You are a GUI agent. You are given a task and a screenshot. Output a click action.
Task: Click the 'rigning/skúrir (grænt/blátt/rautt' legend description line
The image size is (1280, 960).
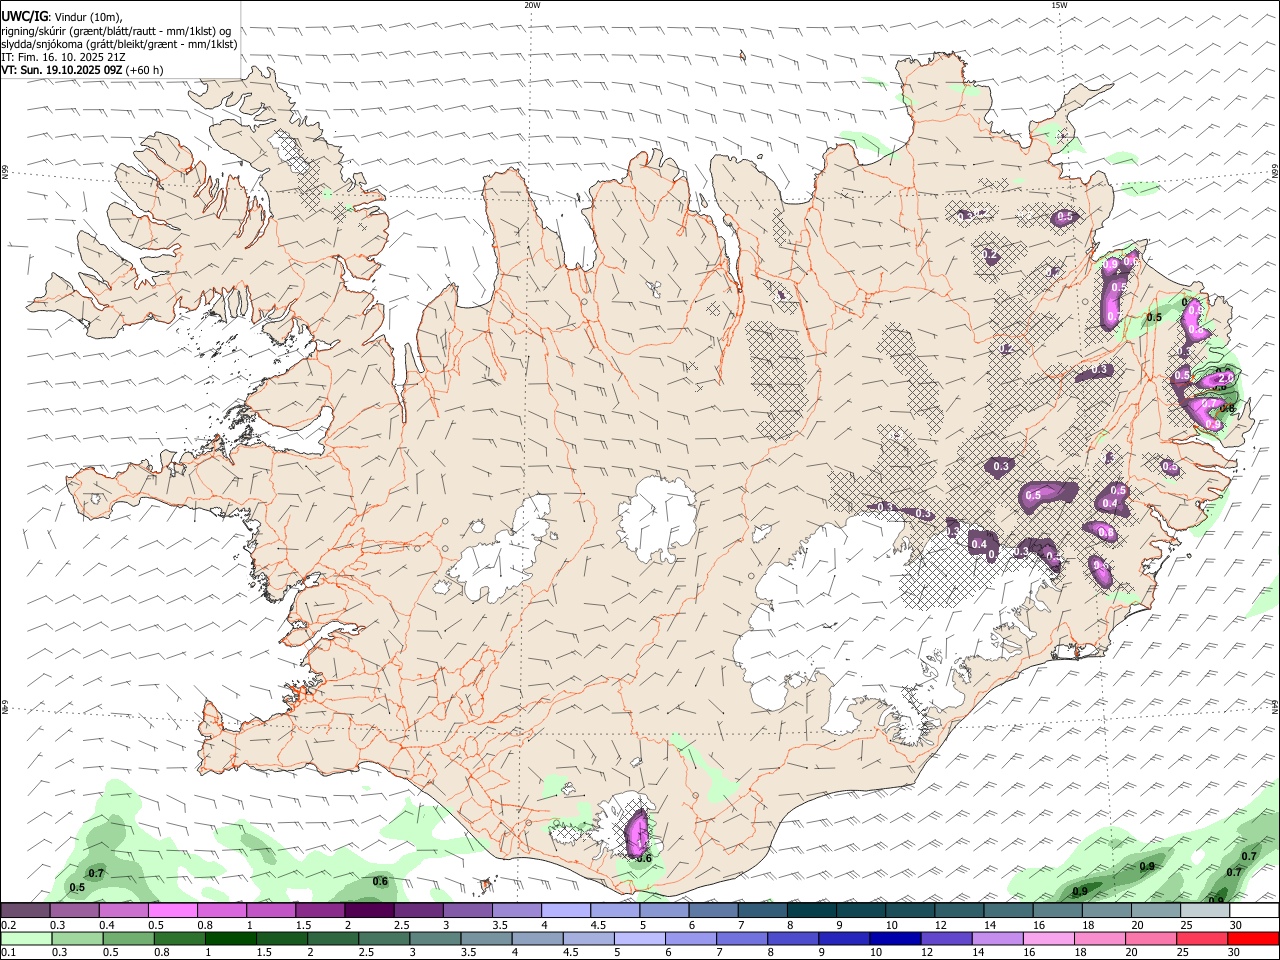(116, 30)
